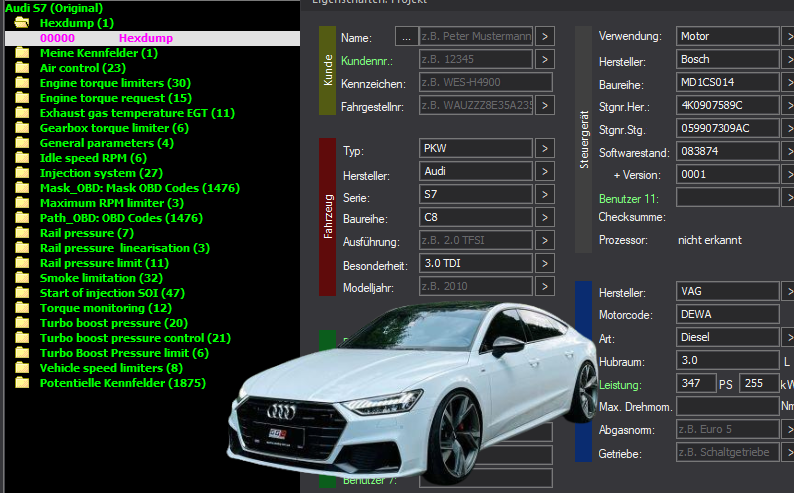
Task: Click the Injection system folder icon
Action: pos(22,173)
